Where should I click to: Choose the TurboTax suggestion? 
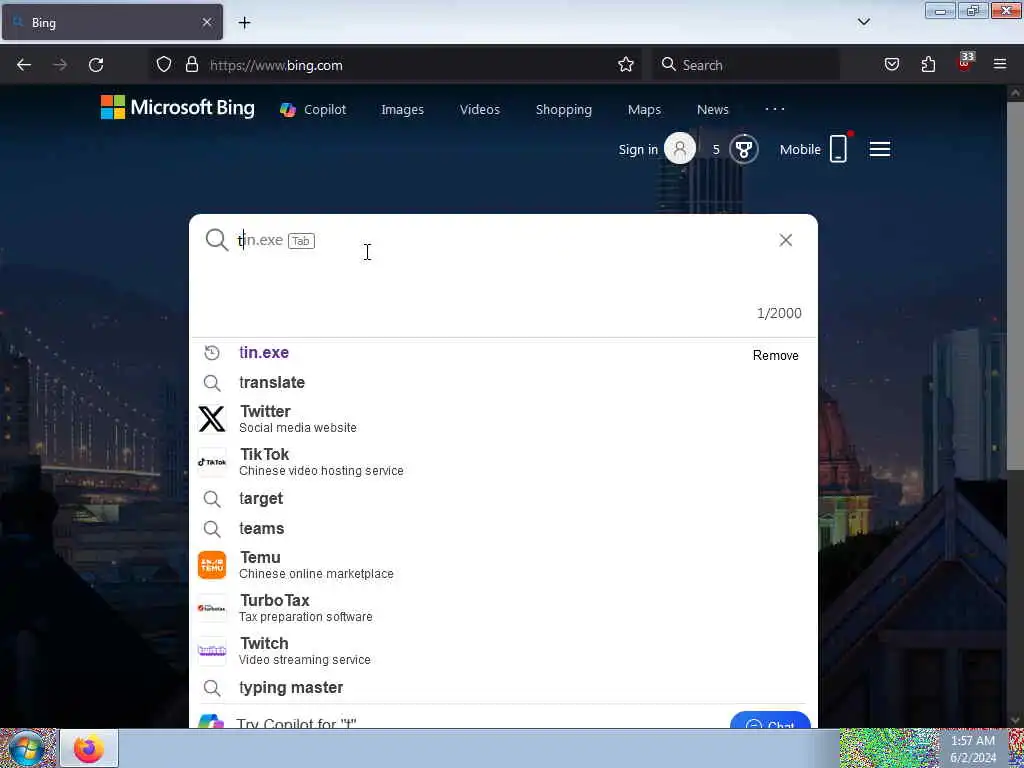(x=503, y=608)
